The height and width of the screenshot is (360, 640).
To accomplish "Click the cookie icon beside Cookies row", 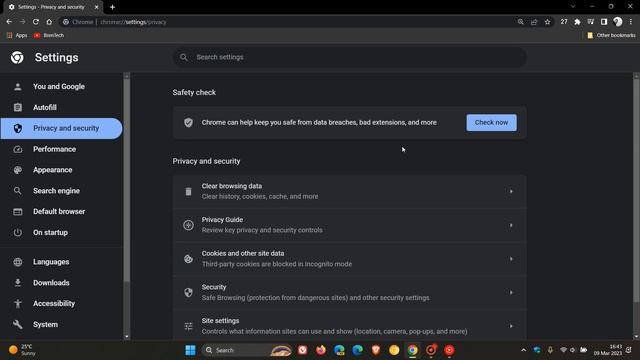I will point(188,259).
